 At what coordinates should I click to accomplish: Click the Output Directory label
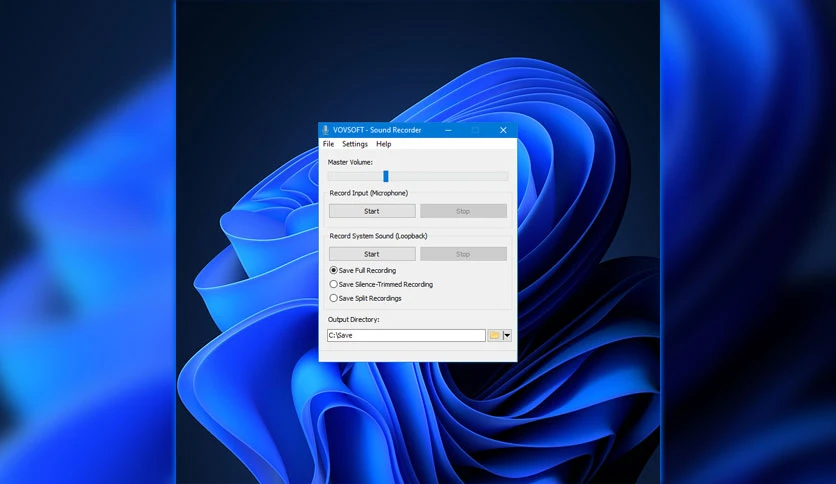tap(353, 319)
